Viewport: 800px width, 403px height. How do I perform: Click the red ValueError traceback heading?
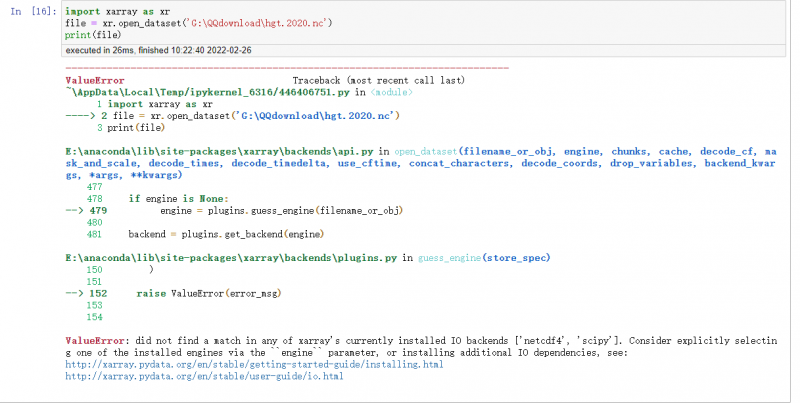[x=89, y=79]
